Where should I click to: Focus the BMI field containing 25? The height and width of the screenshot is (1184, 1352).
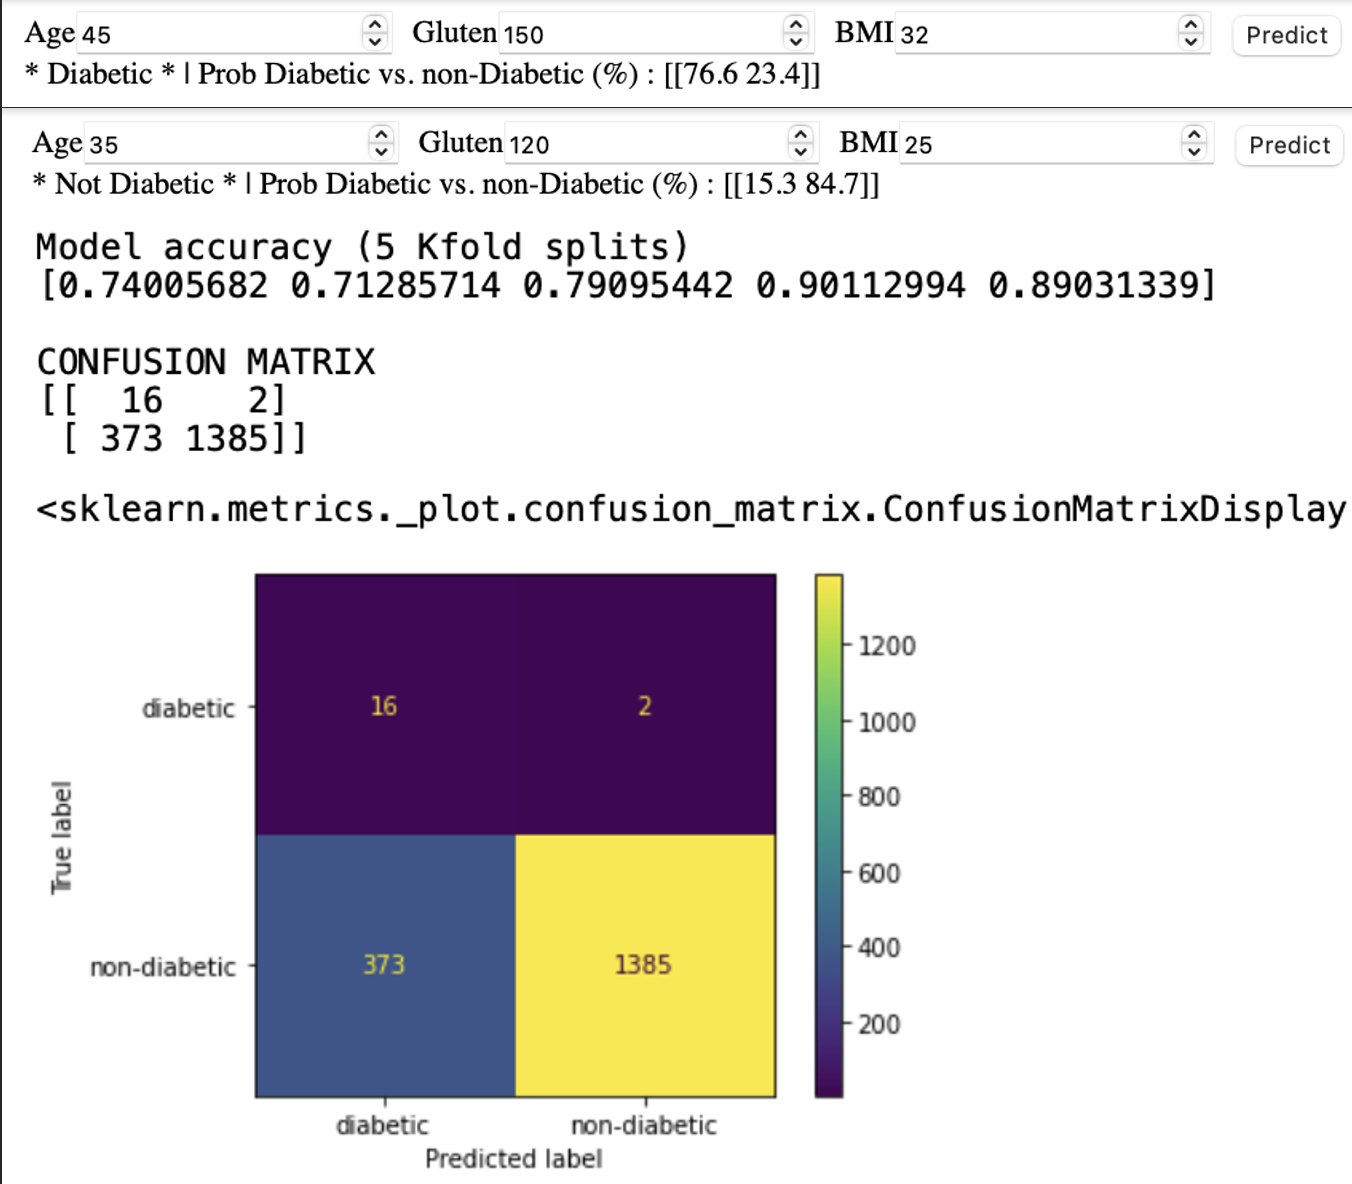pos(1055,144)
